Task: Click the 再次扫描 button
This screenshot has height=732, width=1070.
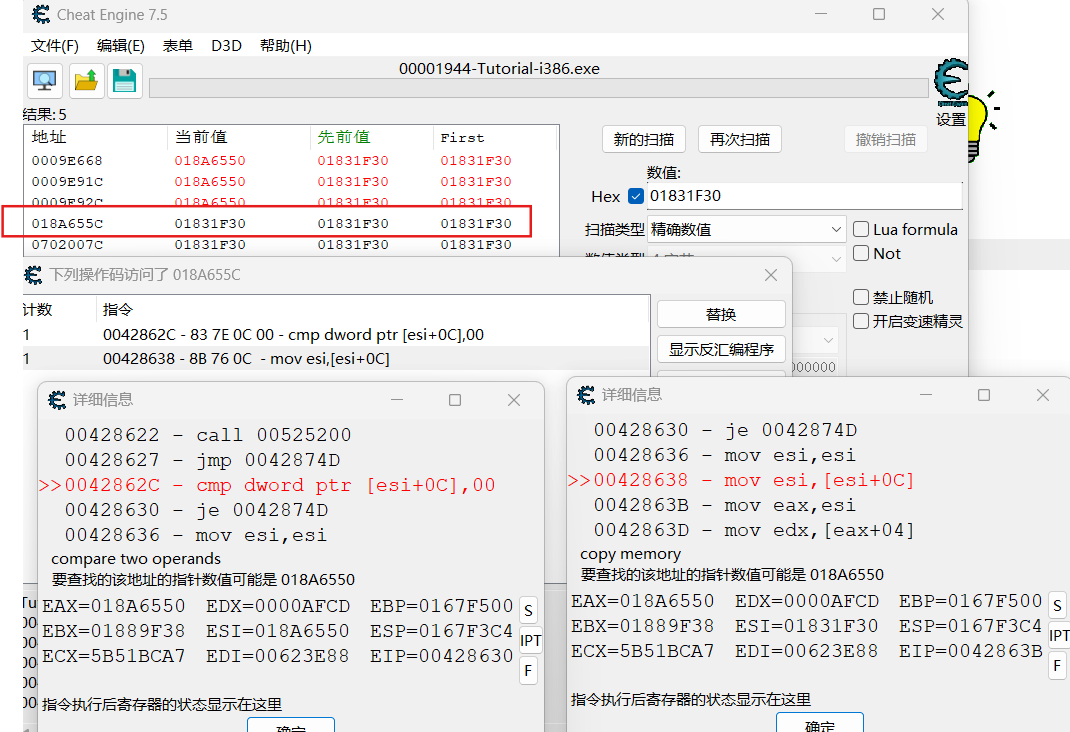Action: click(739, 139)
